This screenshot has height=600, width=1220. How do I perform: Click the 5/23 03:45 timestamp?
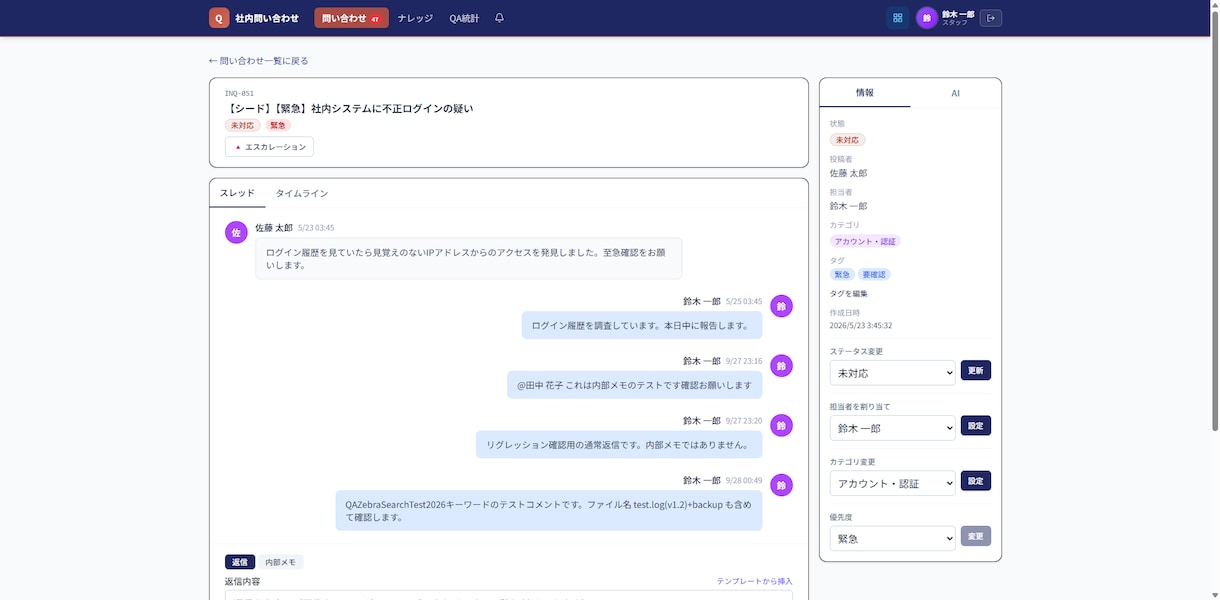[x=316, y=228]
